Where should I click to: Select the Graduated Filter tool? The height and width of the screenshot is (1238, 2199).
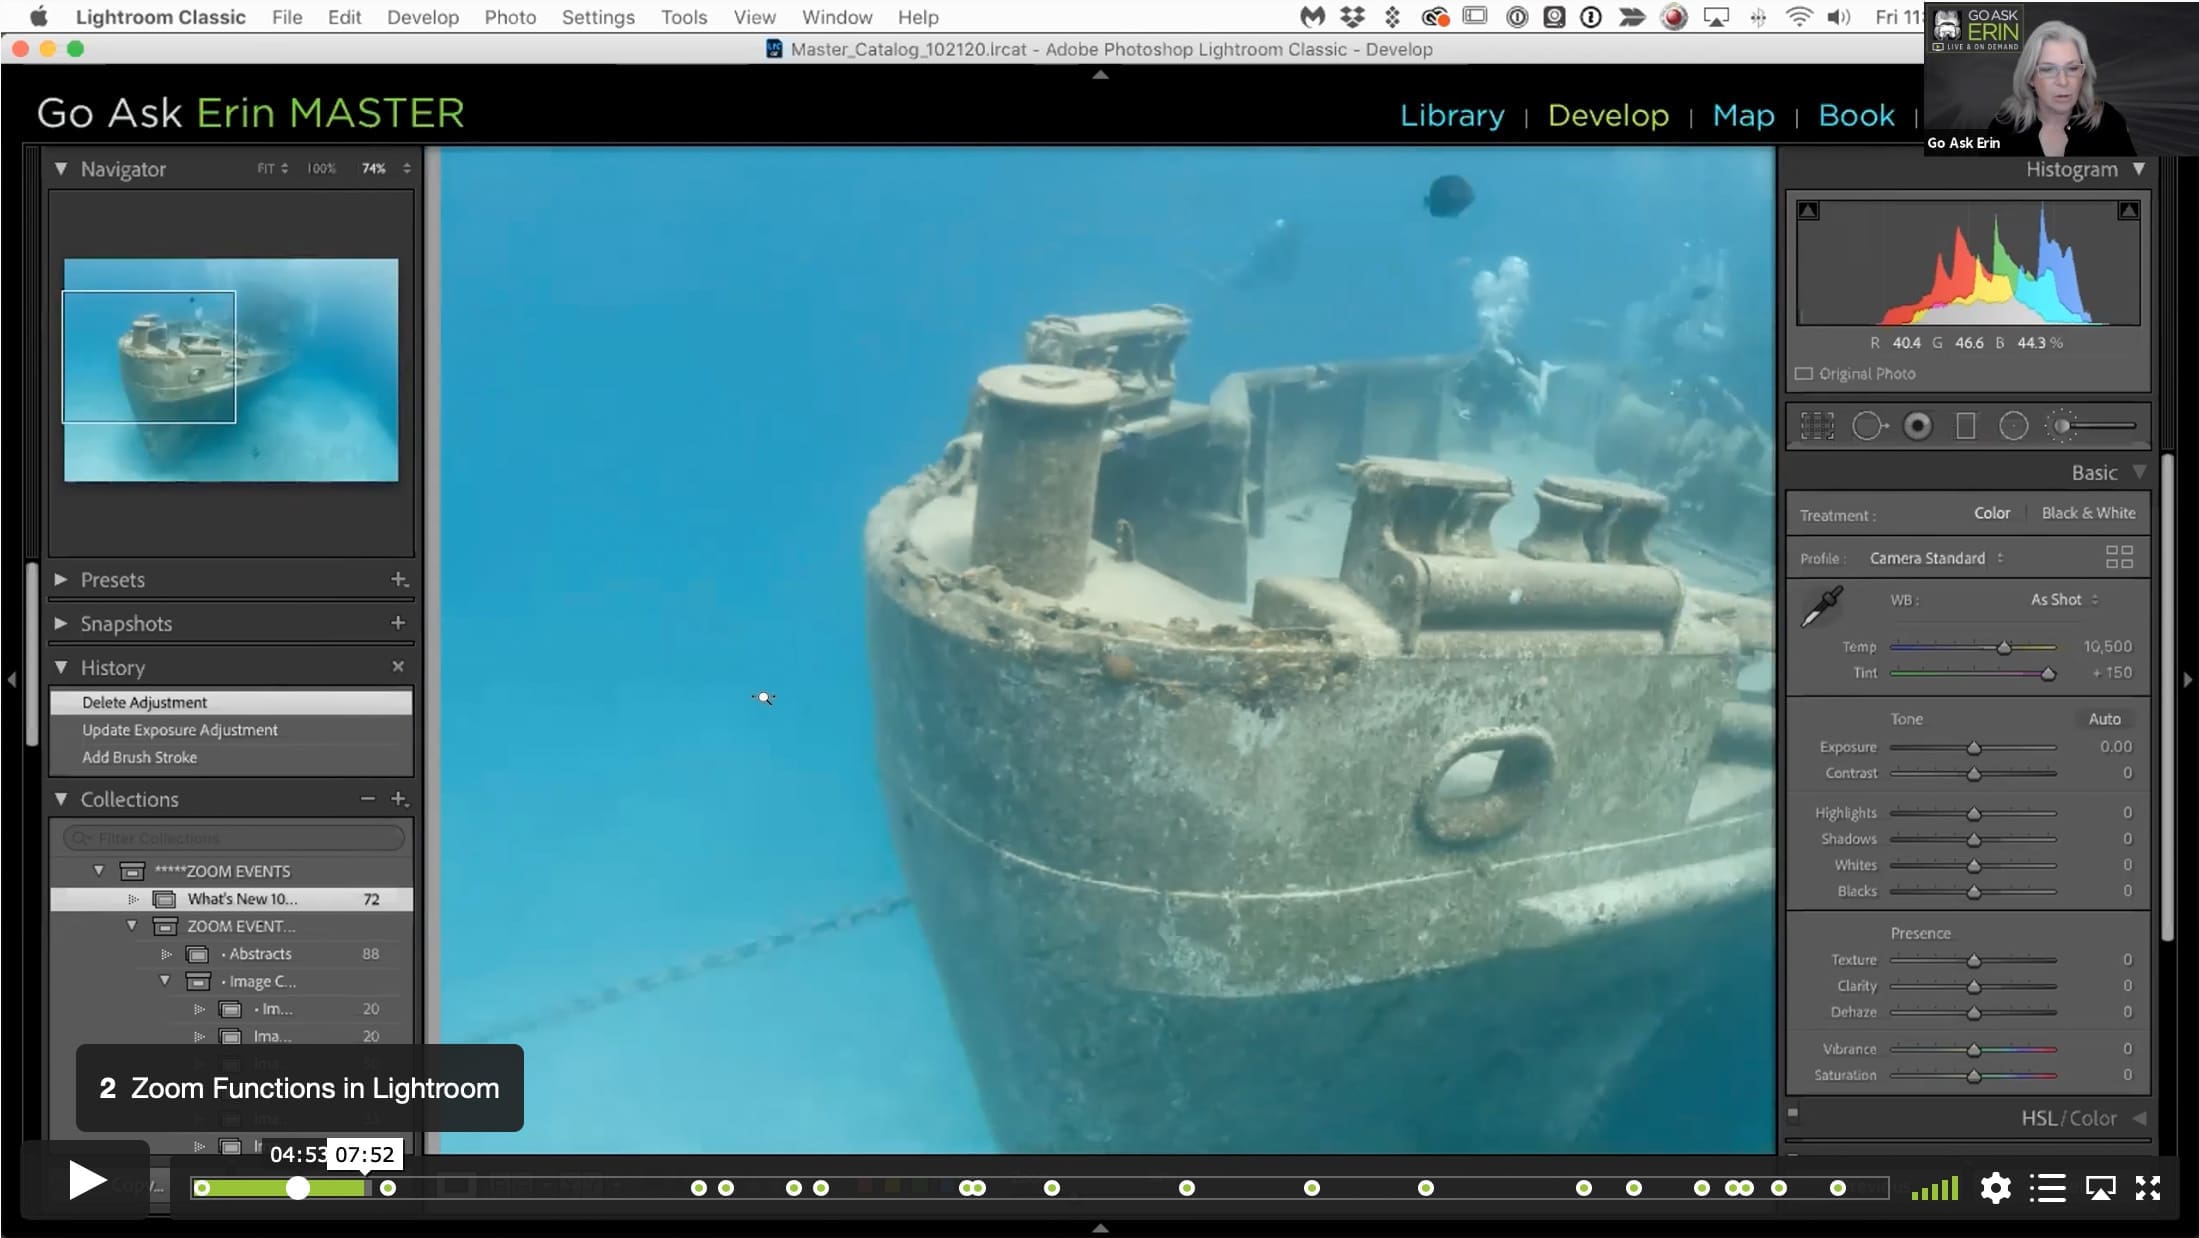tap(1965, 426)
